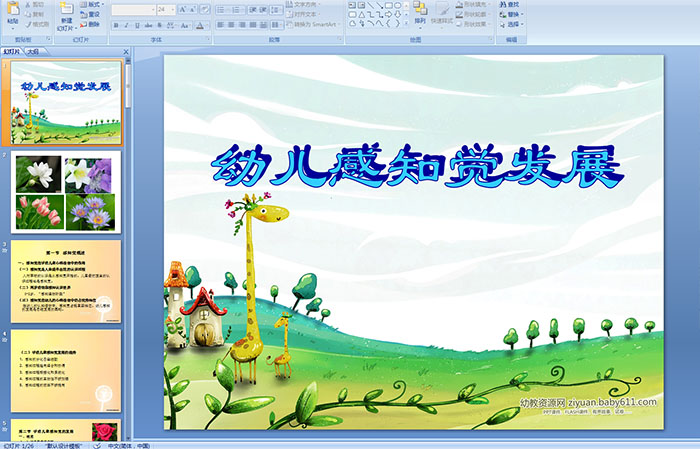The image size is (700, 449).
Task: Open the font size 24 dropdown
Action: click(172, 9)
